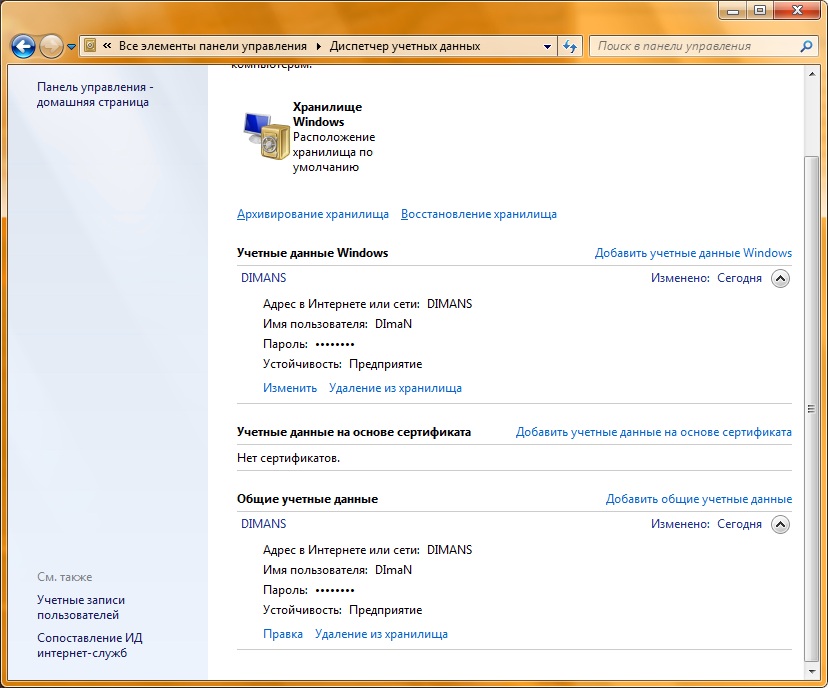Click 'Добавить общие учетные данные'
Screen dimensions: 828x688
click(699, 499)
